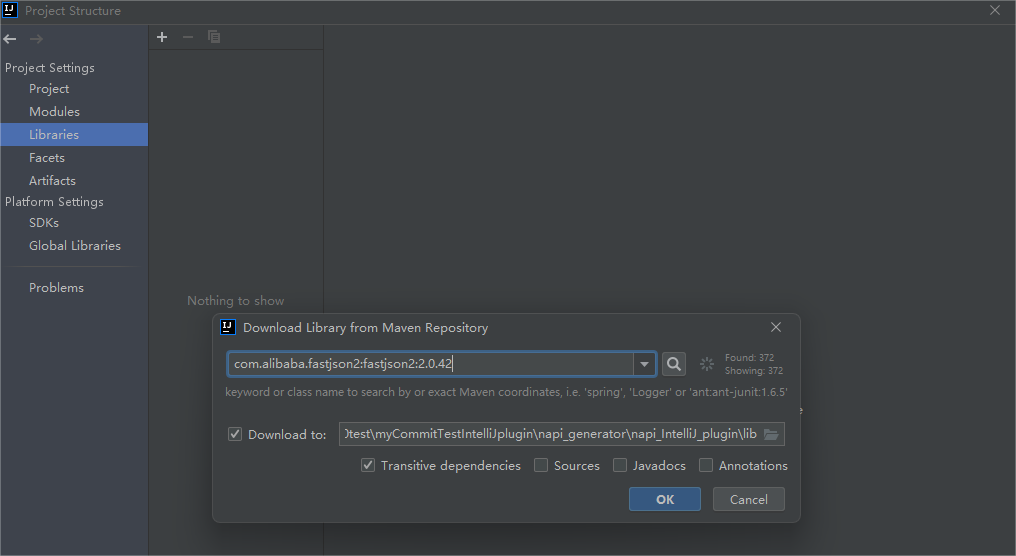Enable the Sources checkbox
This screenshot has width=1016, height=556.
click(x=541, y=465)
